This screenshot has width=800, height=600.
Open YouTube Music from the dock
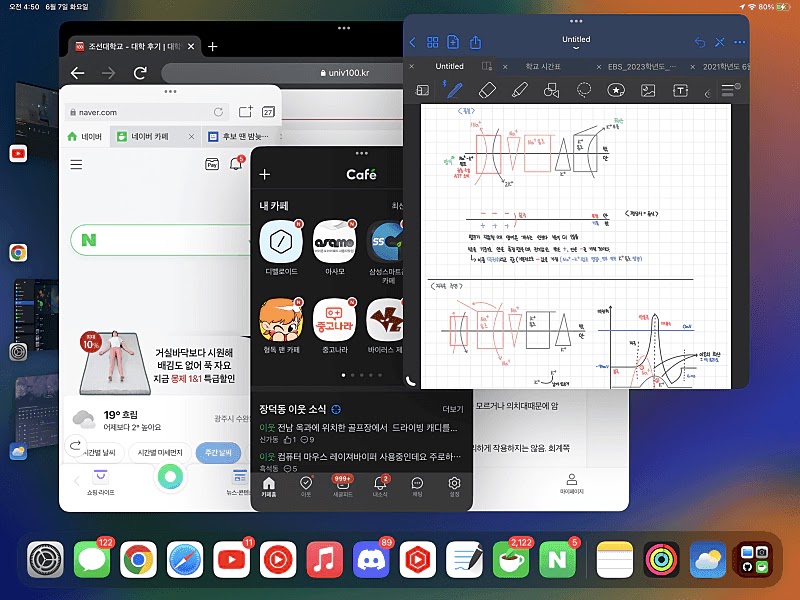tap(278, 560)
